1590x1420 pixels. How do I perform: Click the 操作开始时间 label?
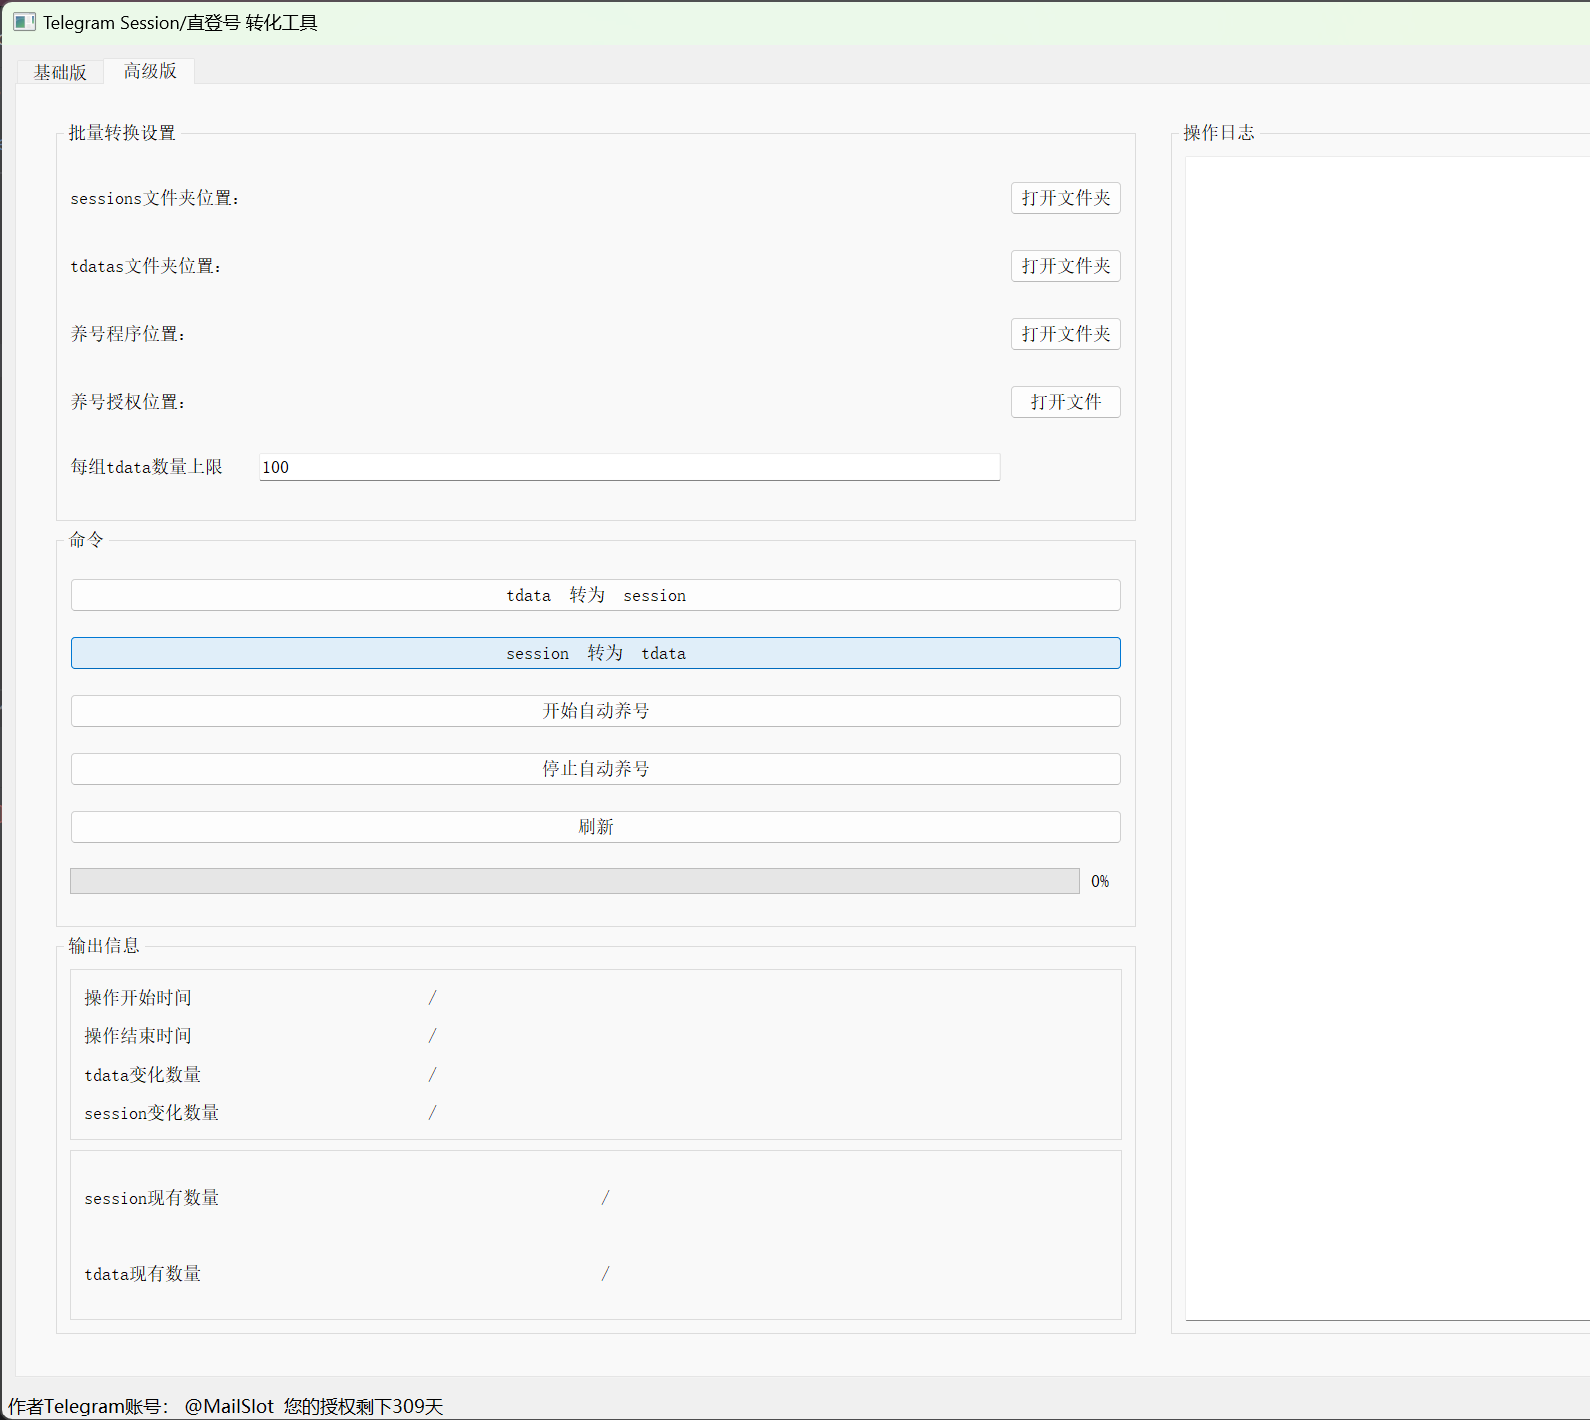[x=138, y=998]
